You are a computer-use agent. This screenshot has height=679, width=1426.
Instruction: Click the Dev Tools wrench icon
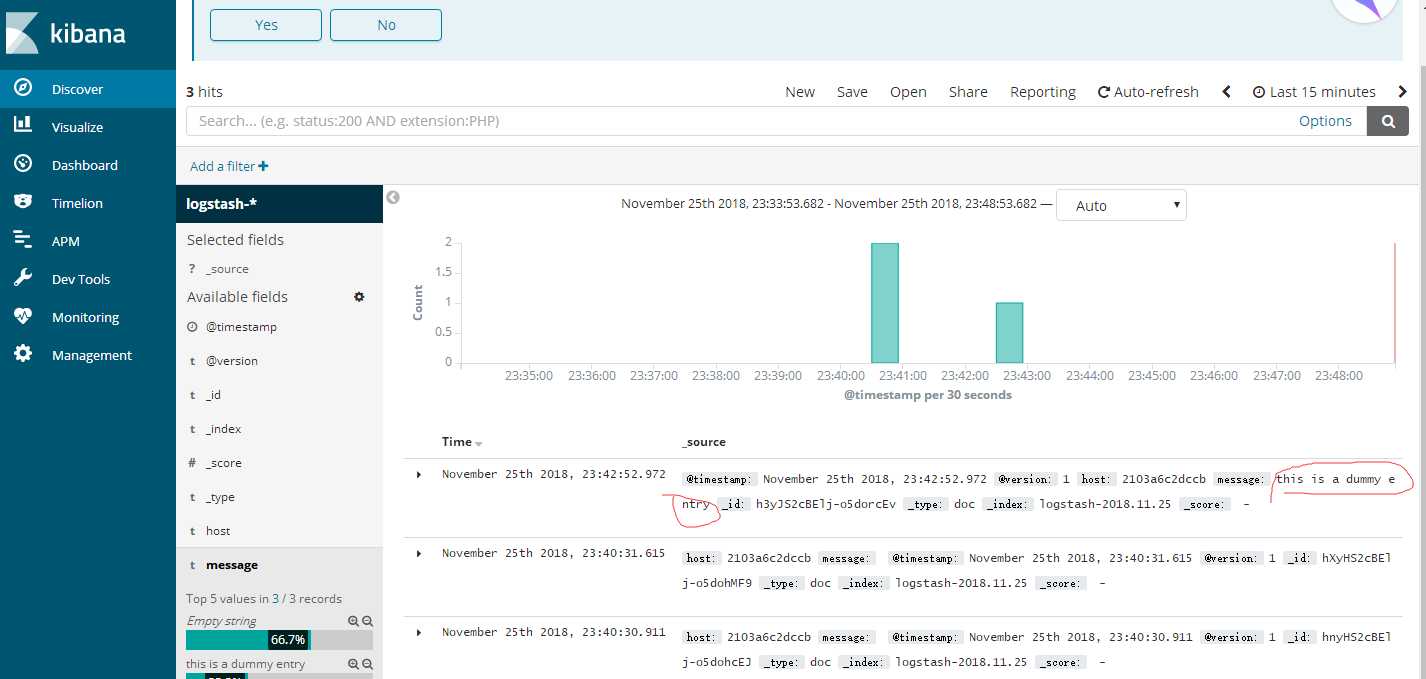point(23,278)
